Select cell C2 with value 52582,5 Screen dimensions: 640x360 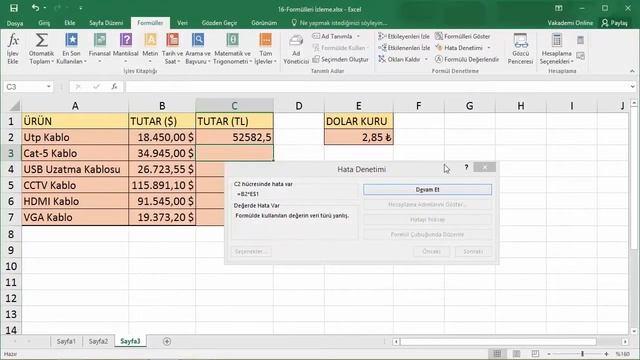click(x=234, y=137)
